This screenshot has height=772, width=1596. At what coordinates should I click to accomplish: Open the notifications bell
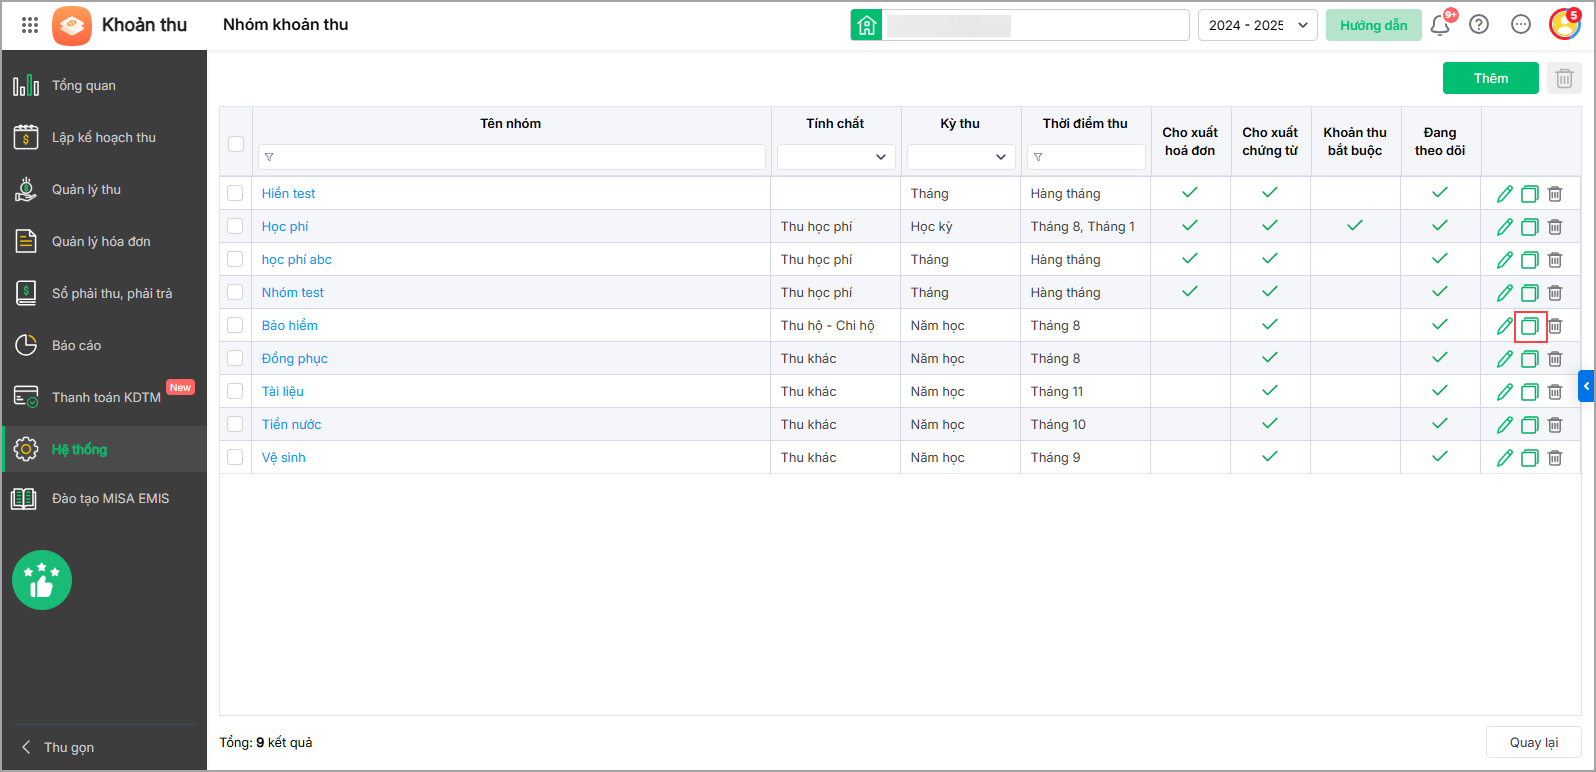coord(1440,25)
